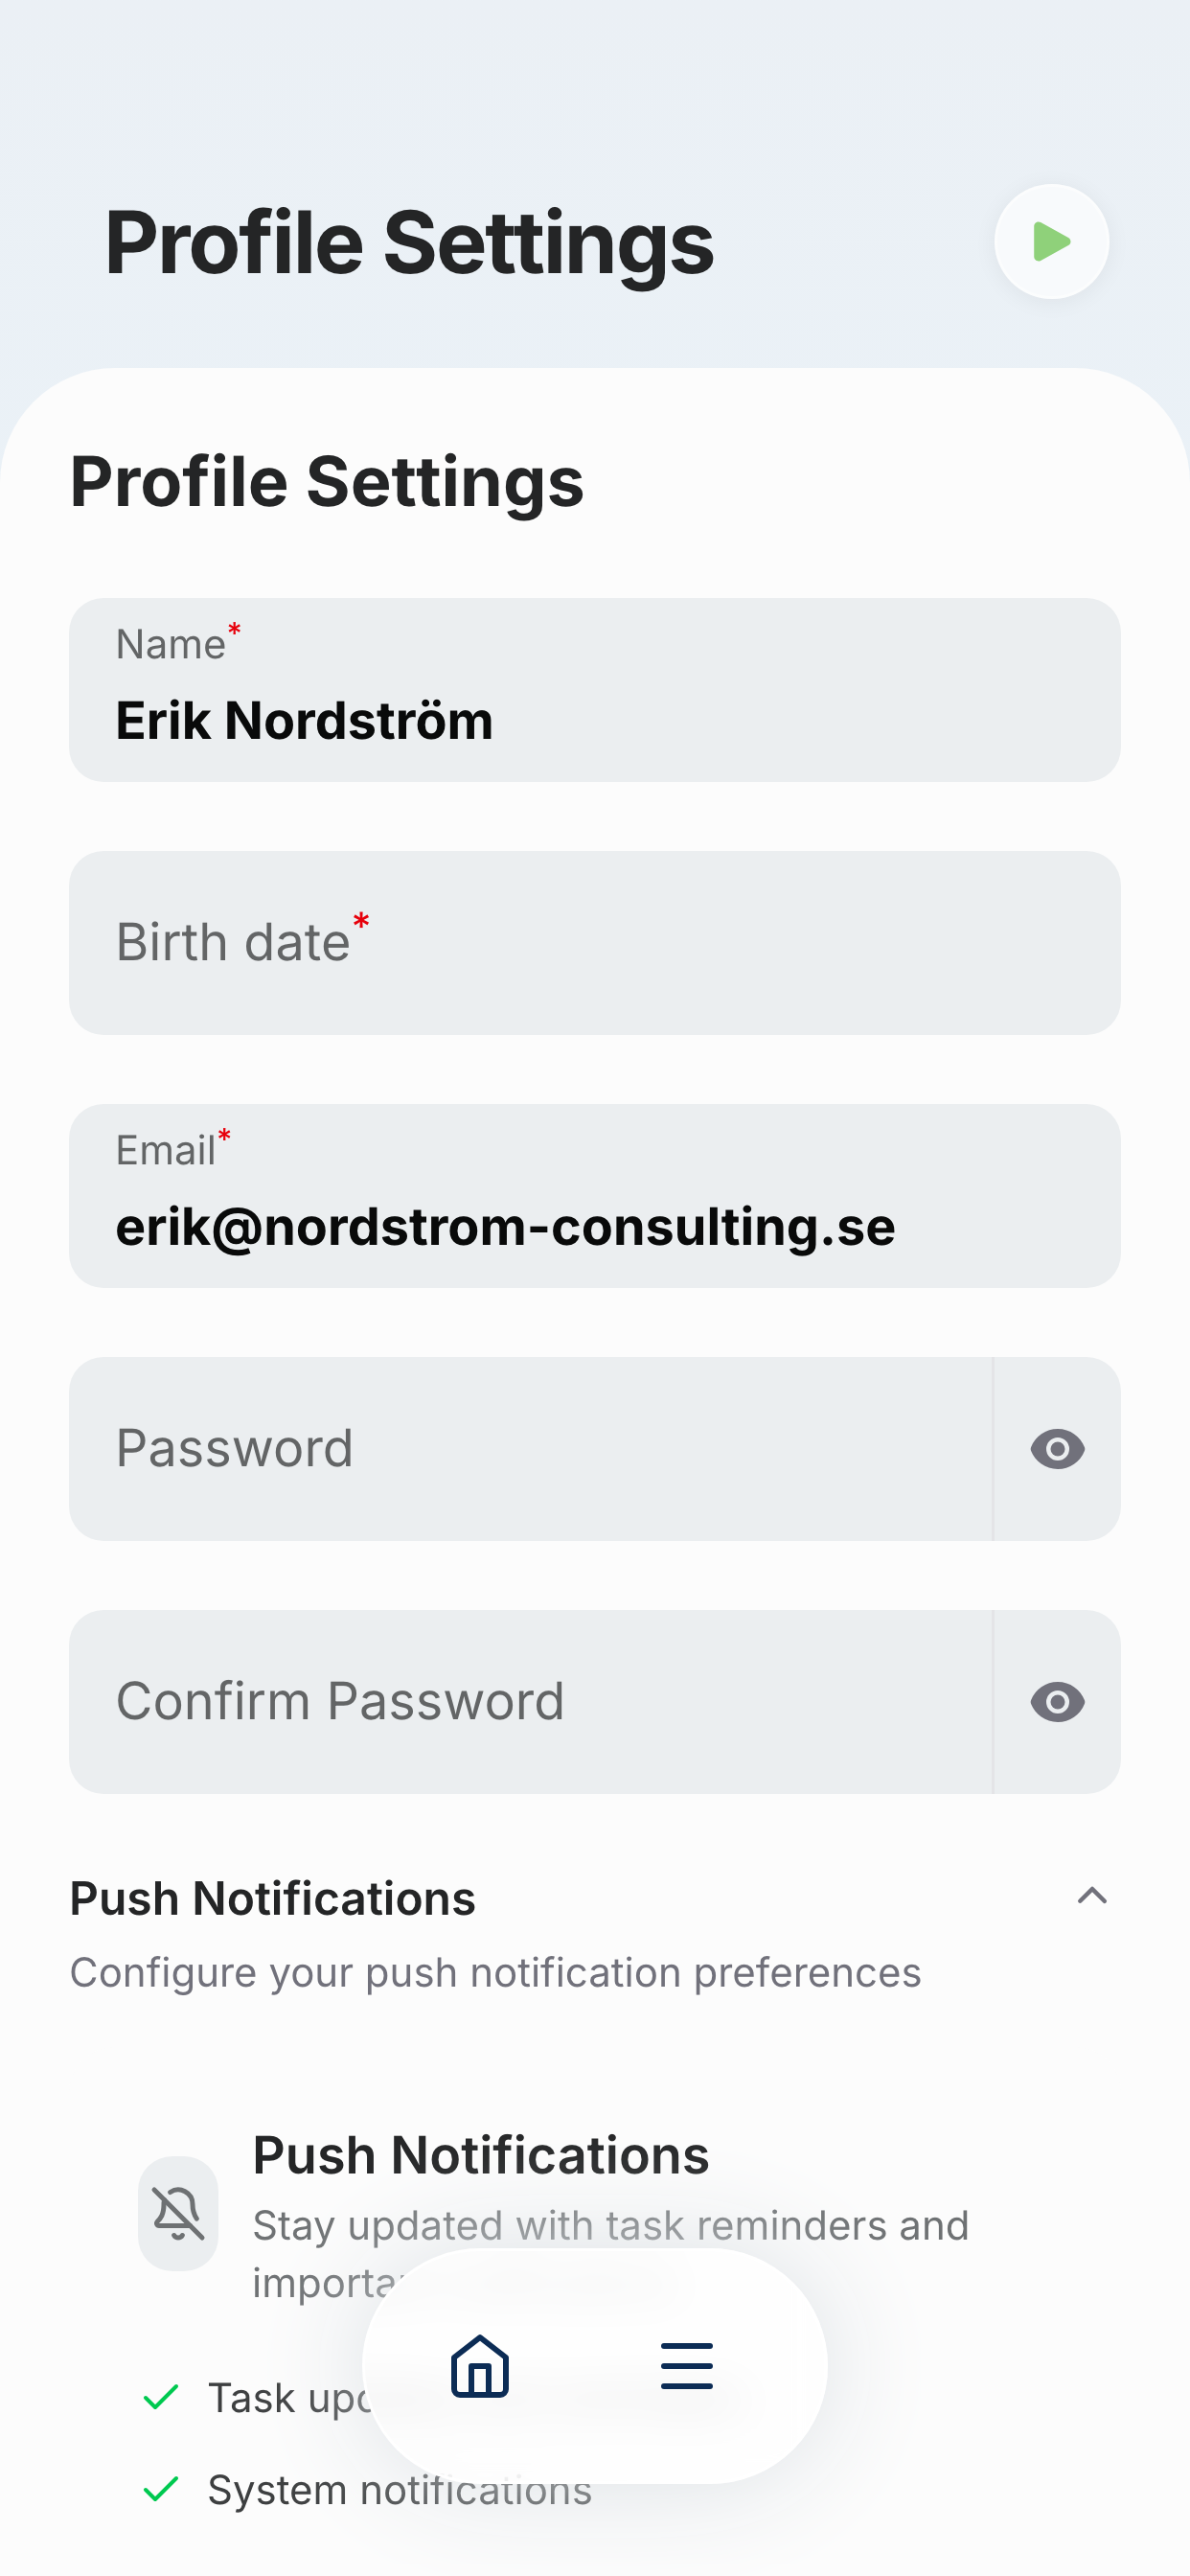The height and width of the screenshot is (2576, 1190).
Task: Click the Push Notifications section header
Action: tap(272, 1897)
